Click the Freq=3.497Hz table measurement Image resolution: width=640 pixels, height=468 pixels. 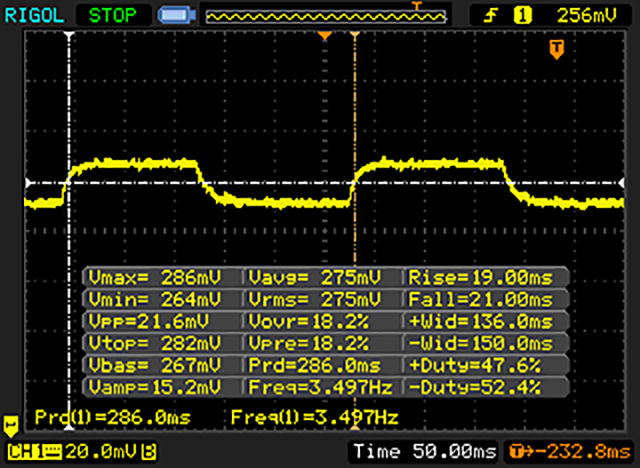(320, 387)
